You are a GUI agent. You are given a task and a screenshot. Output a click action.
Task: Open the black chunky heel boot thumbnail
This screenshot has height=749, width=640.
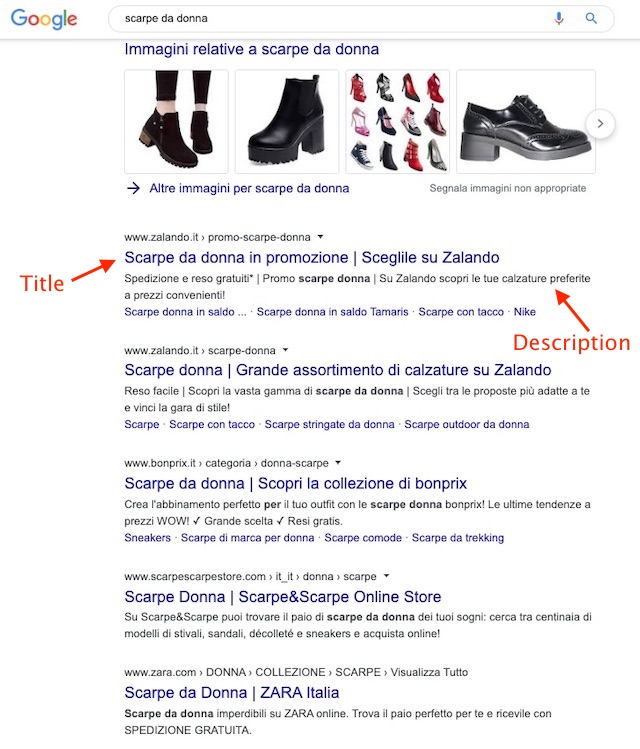coord(287,121)
